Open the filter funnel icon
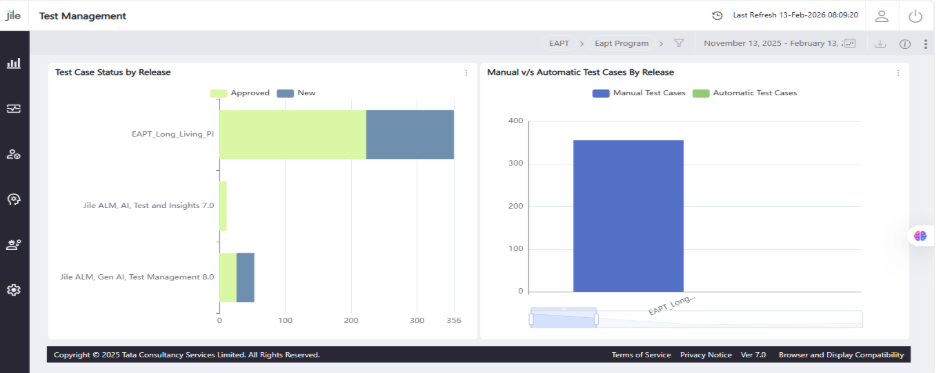Image resolution: width=936 pixels, height=373 pixels. point(679,43)
